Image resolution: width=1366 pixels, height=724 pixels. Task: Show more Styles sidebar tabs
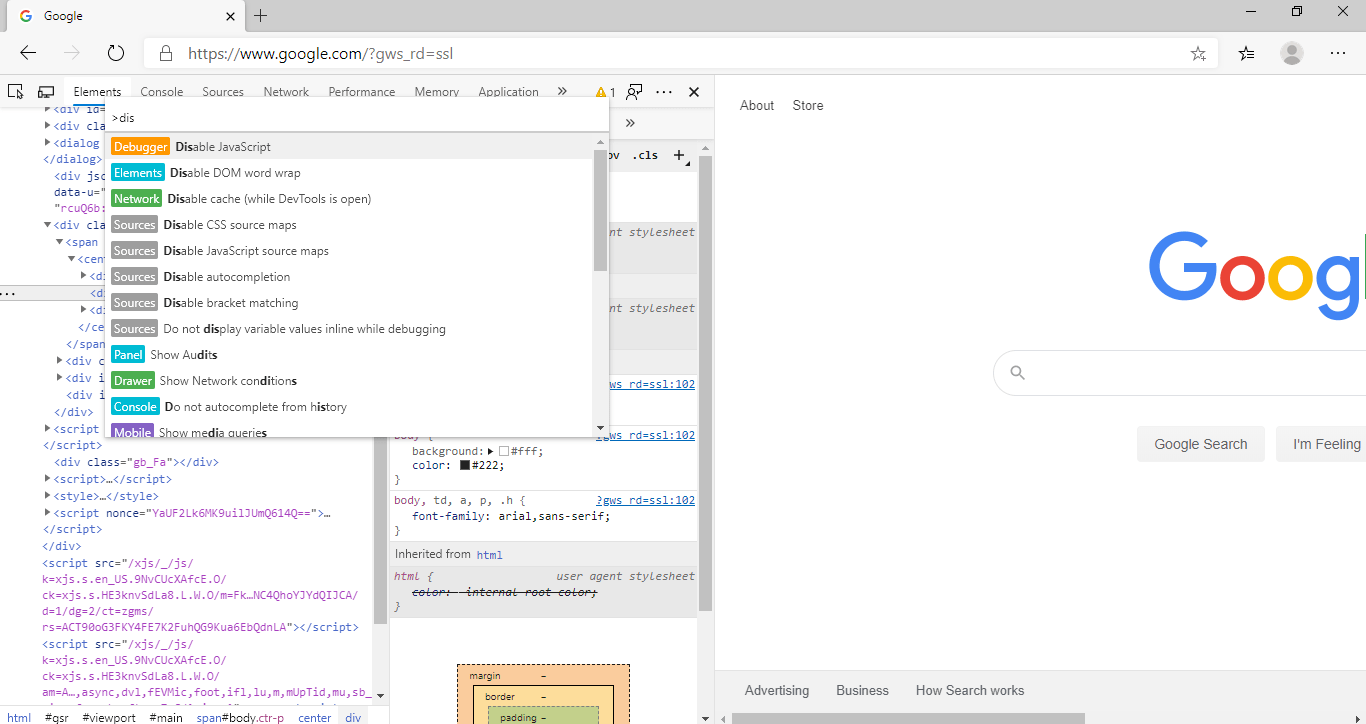coord(630,123)
